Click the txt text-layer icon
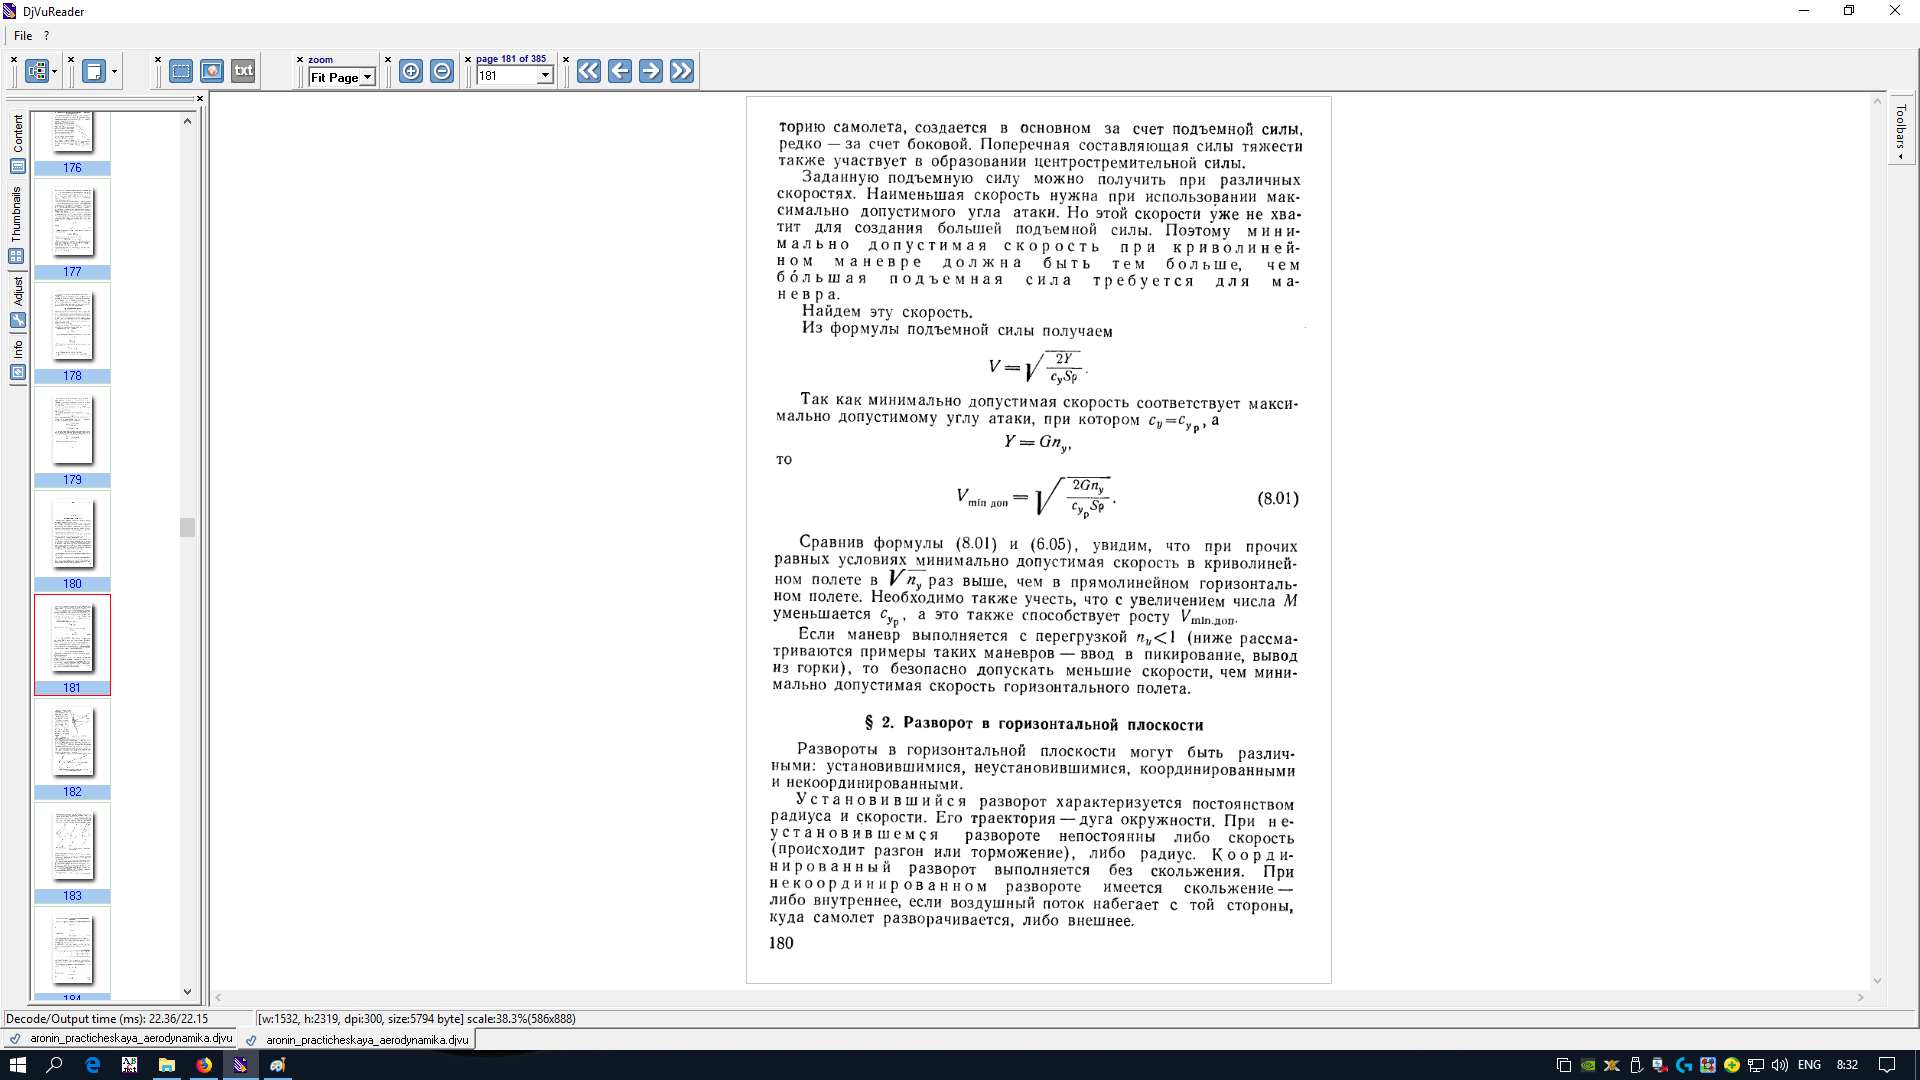Image resolution: width=1920 pixels, height=1080 pixels. pos(244,71)
